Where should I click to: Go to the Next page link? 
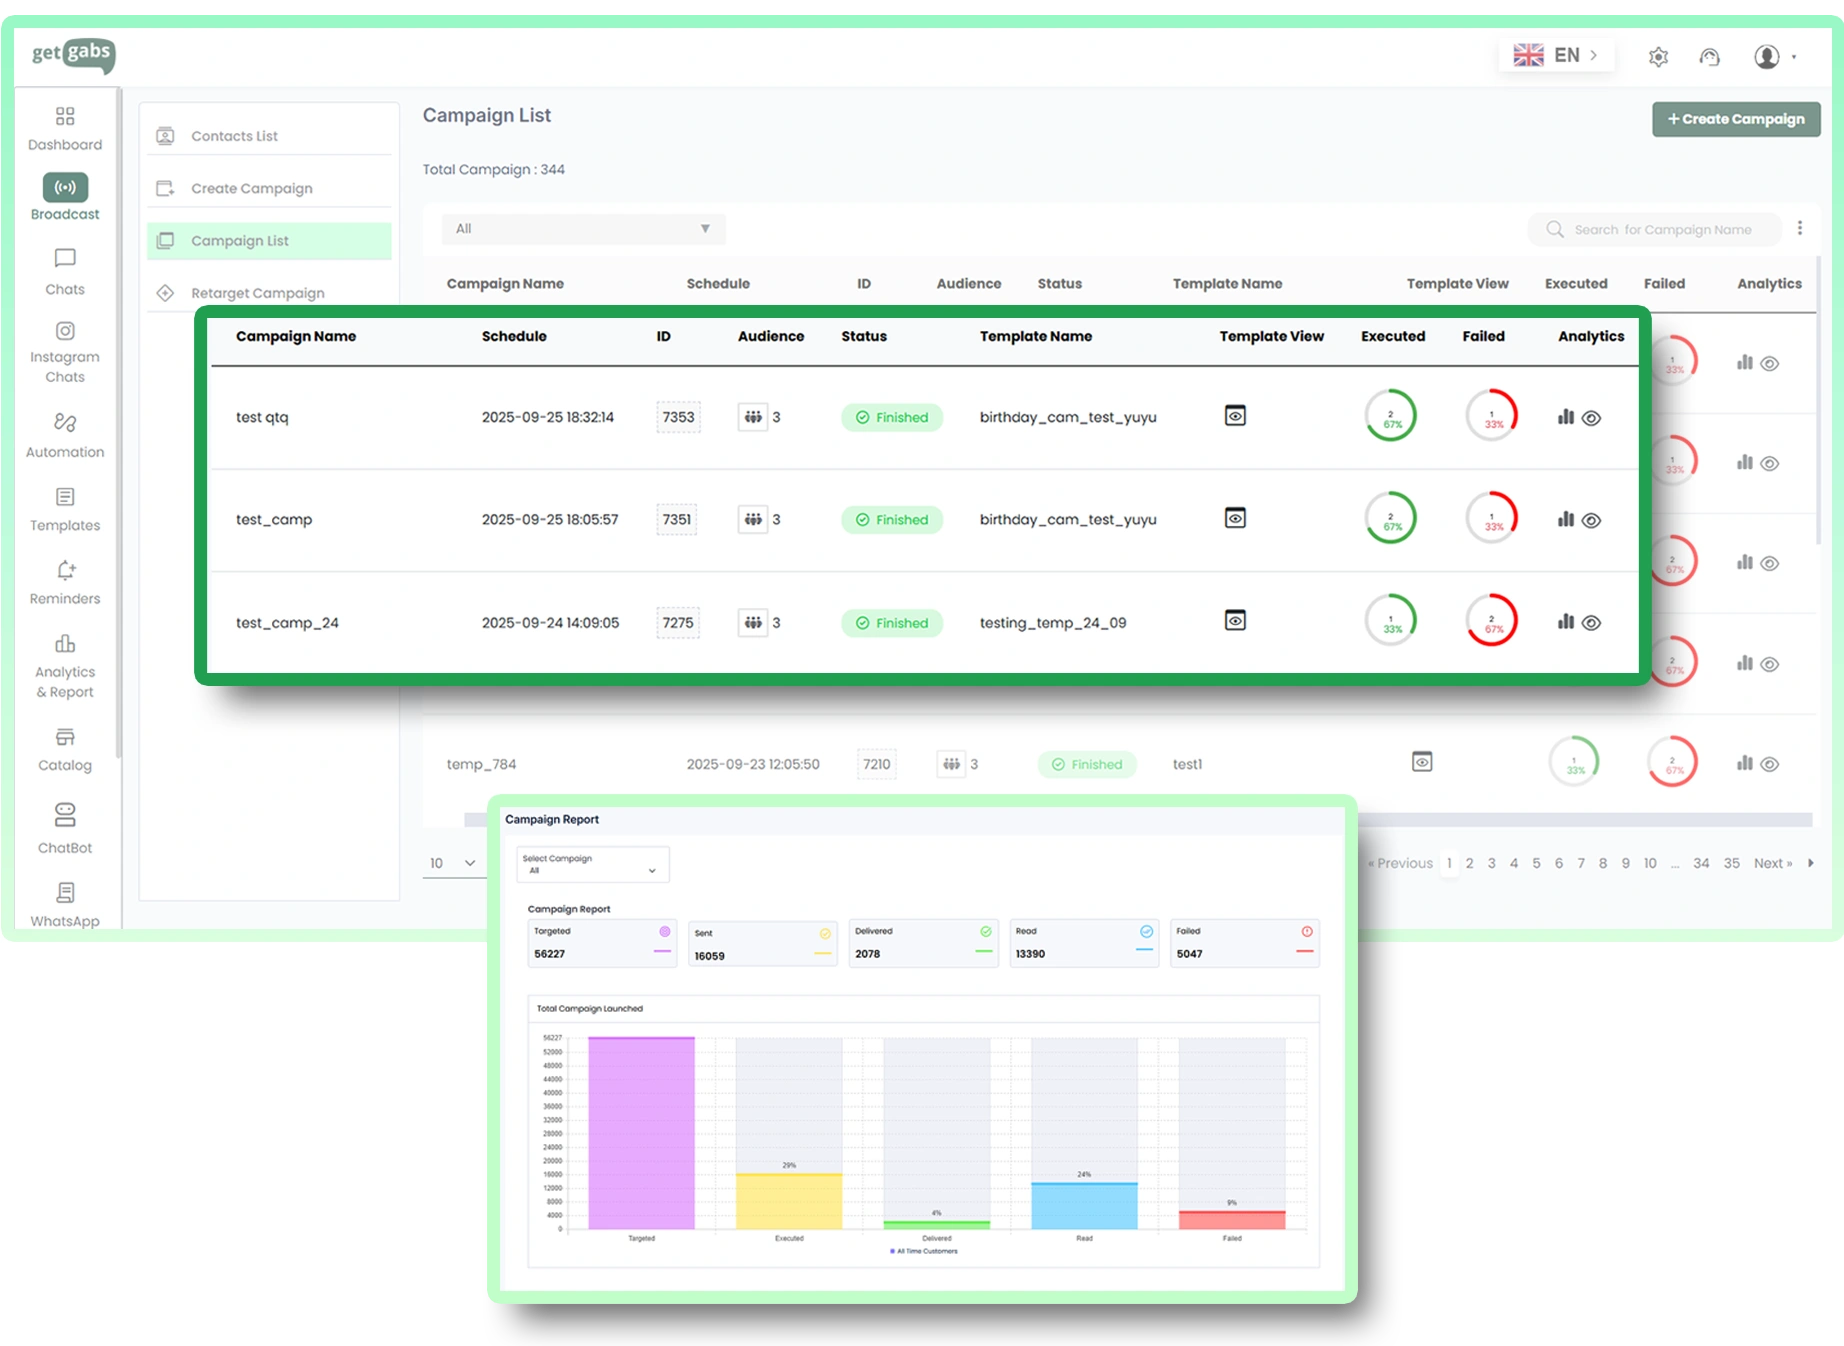click(1772, 863)
